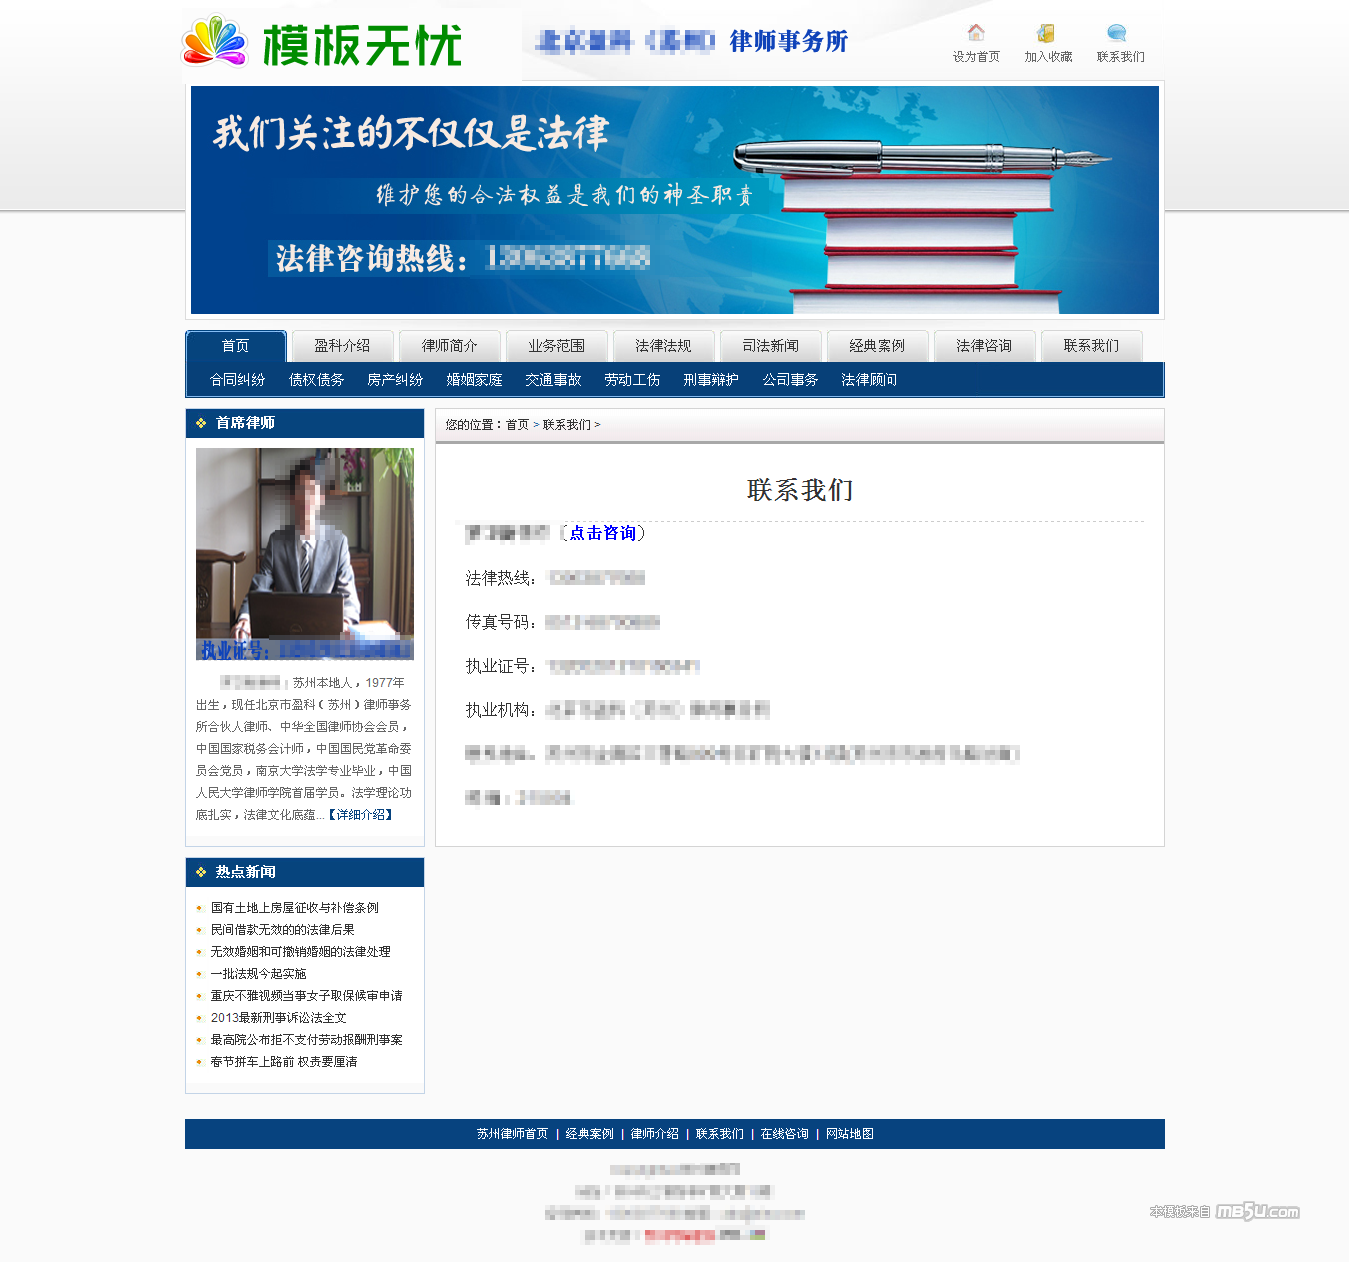Click the bookmark icon above 加入收藏

(1046, 33)
